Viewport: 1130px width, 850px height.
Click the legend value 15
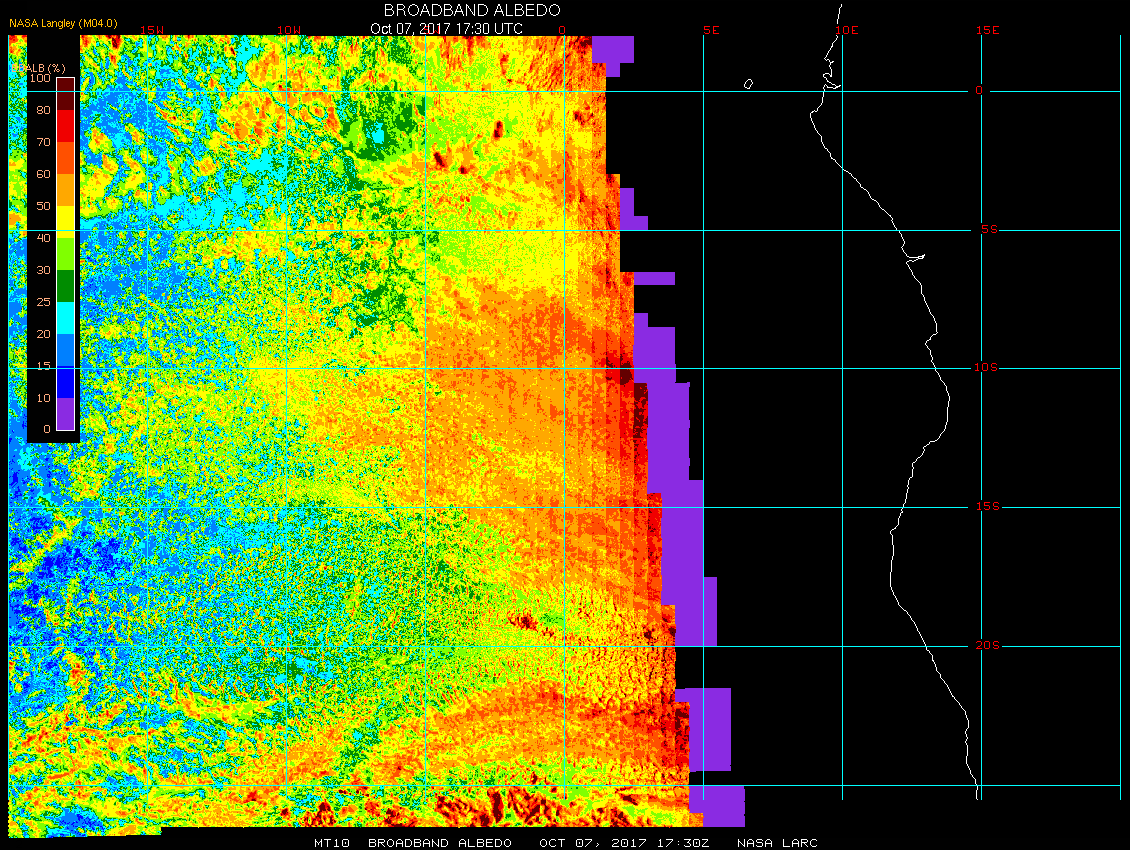[x=44, y=366]
